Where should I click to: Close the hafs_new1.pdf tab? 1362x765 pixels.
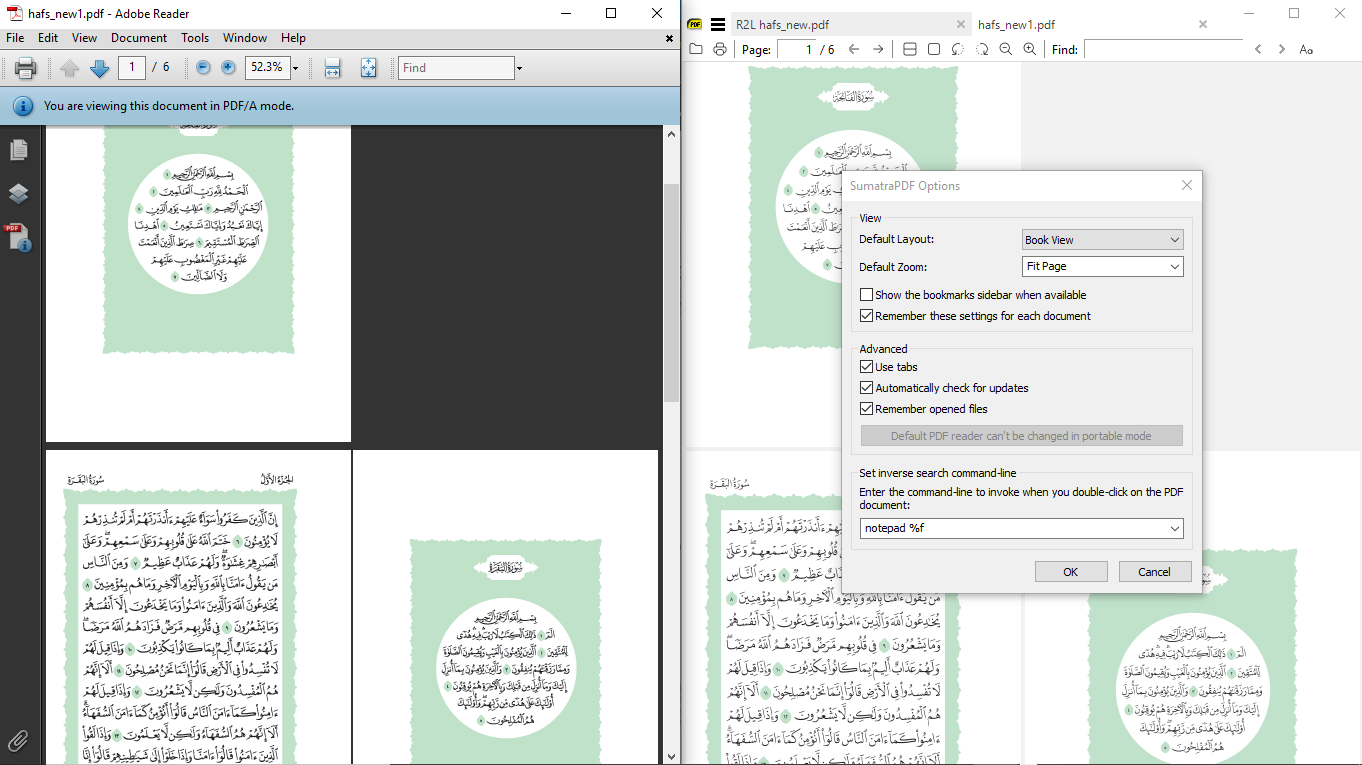[x=1203, y=24]
